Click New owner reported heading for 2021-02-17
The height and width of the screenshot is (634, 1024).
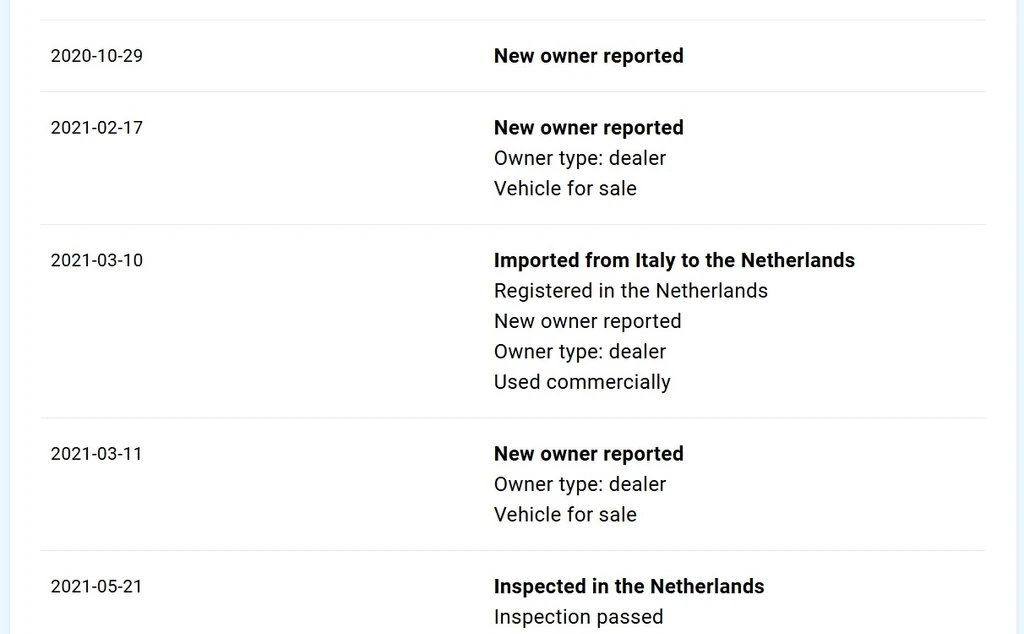(x=588, y=128)
